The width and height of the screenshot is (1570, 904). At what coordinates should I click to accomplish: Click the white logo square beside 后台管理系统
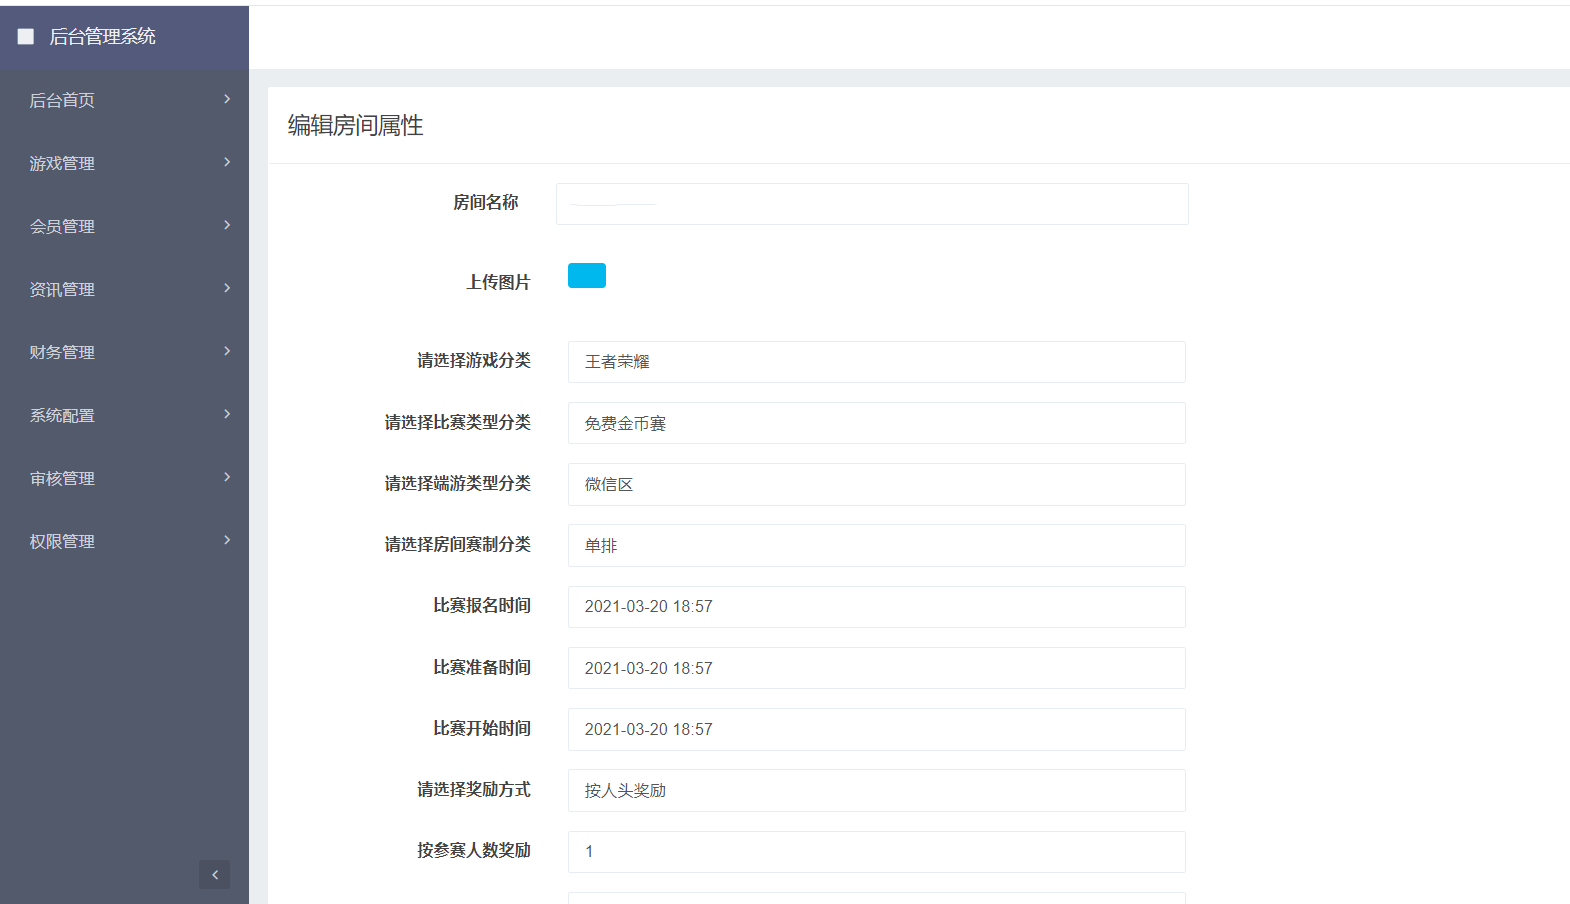26,37
